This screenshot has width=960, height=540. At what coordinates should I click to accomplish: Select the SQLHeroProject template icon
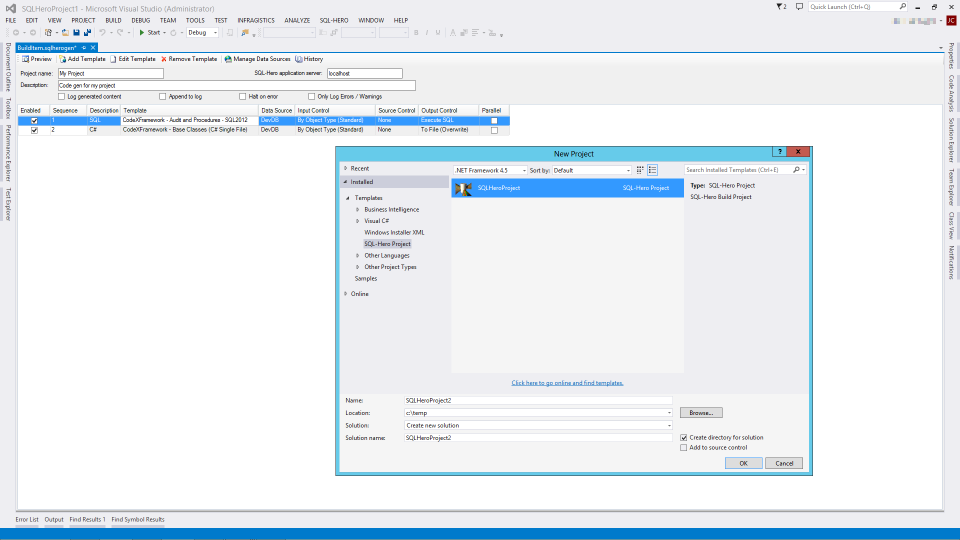464,187
